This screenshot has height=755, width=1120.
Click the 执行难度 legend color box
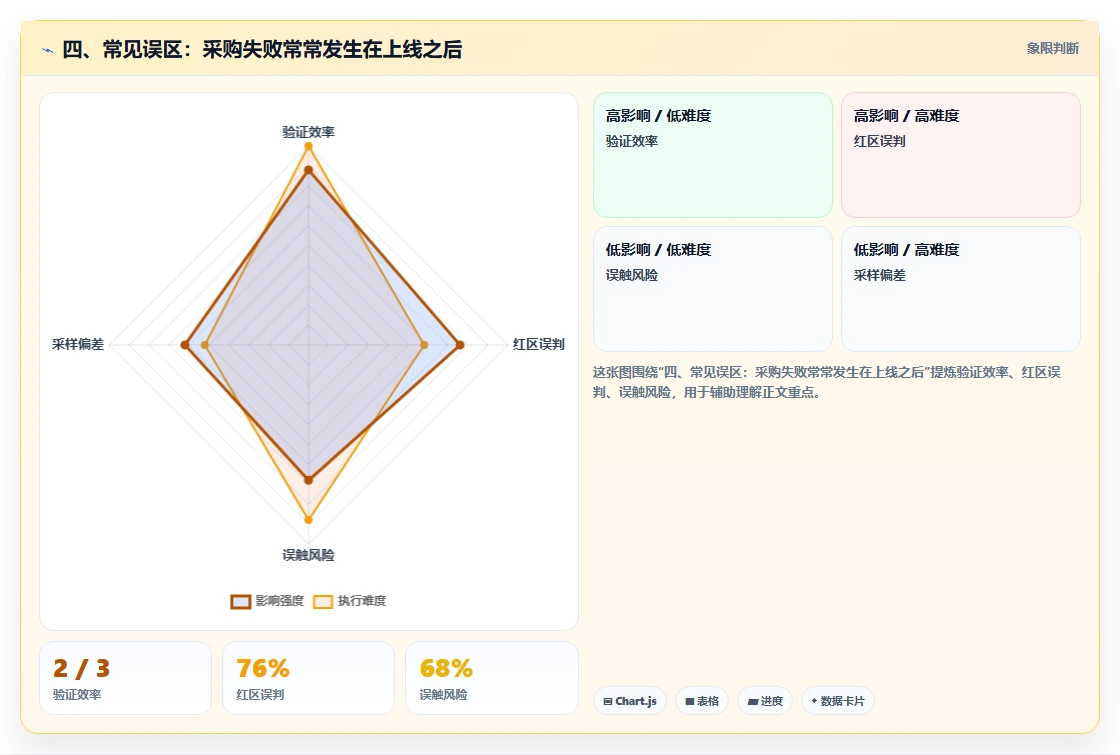(323, 601)
